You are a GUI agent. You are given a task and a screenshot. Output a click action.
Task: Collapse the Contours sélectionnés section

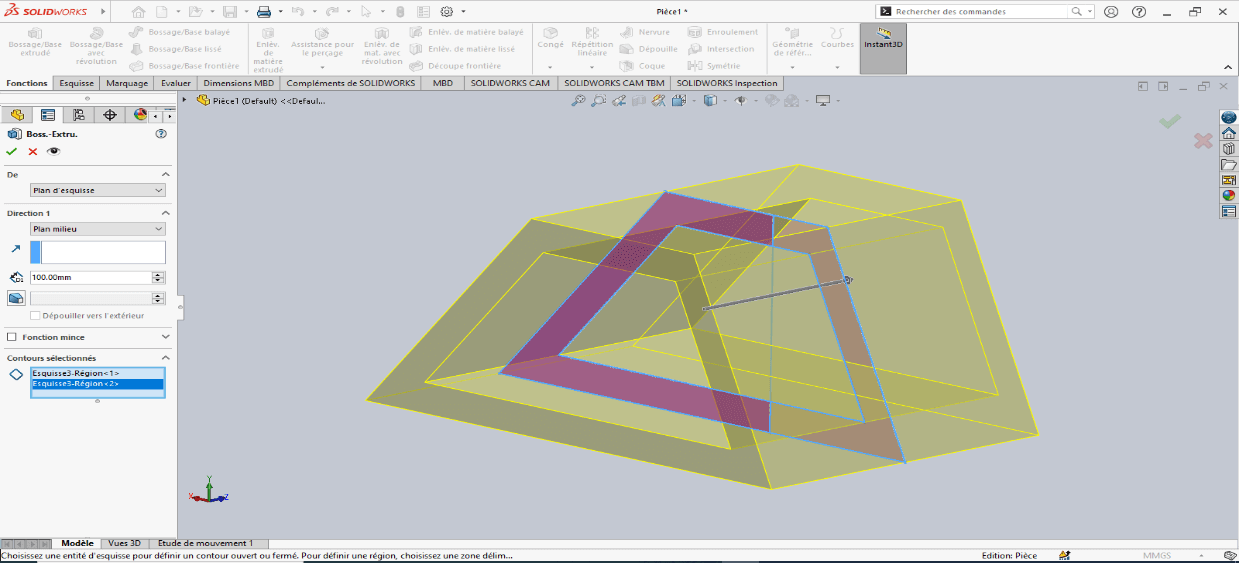166,358
